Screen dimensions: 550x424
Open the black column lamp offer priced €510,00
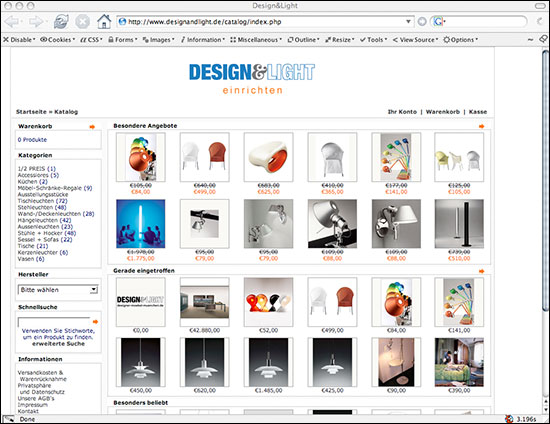[459, 224]
